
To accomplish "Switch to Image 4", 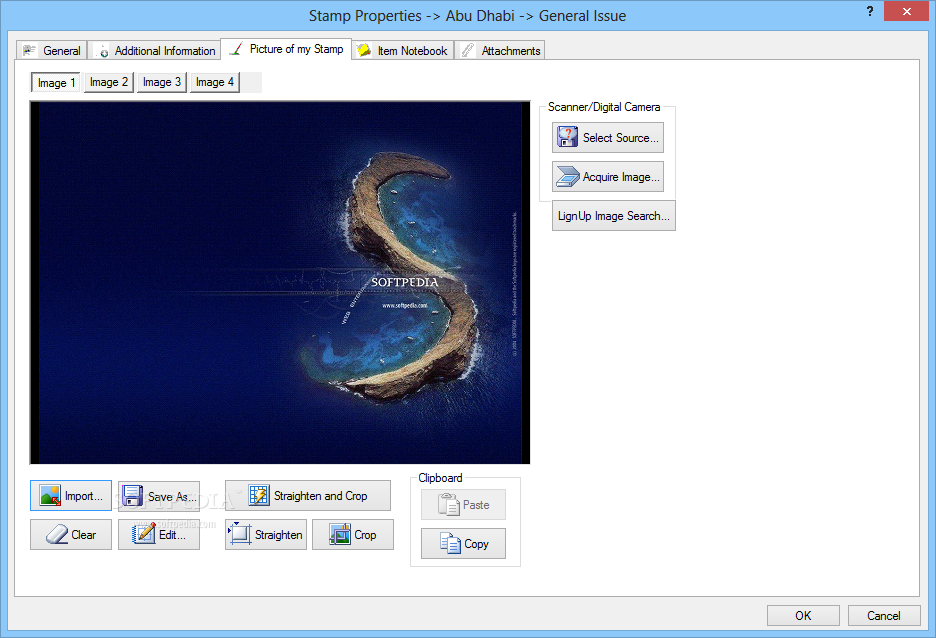I will [x=215, y=82].
